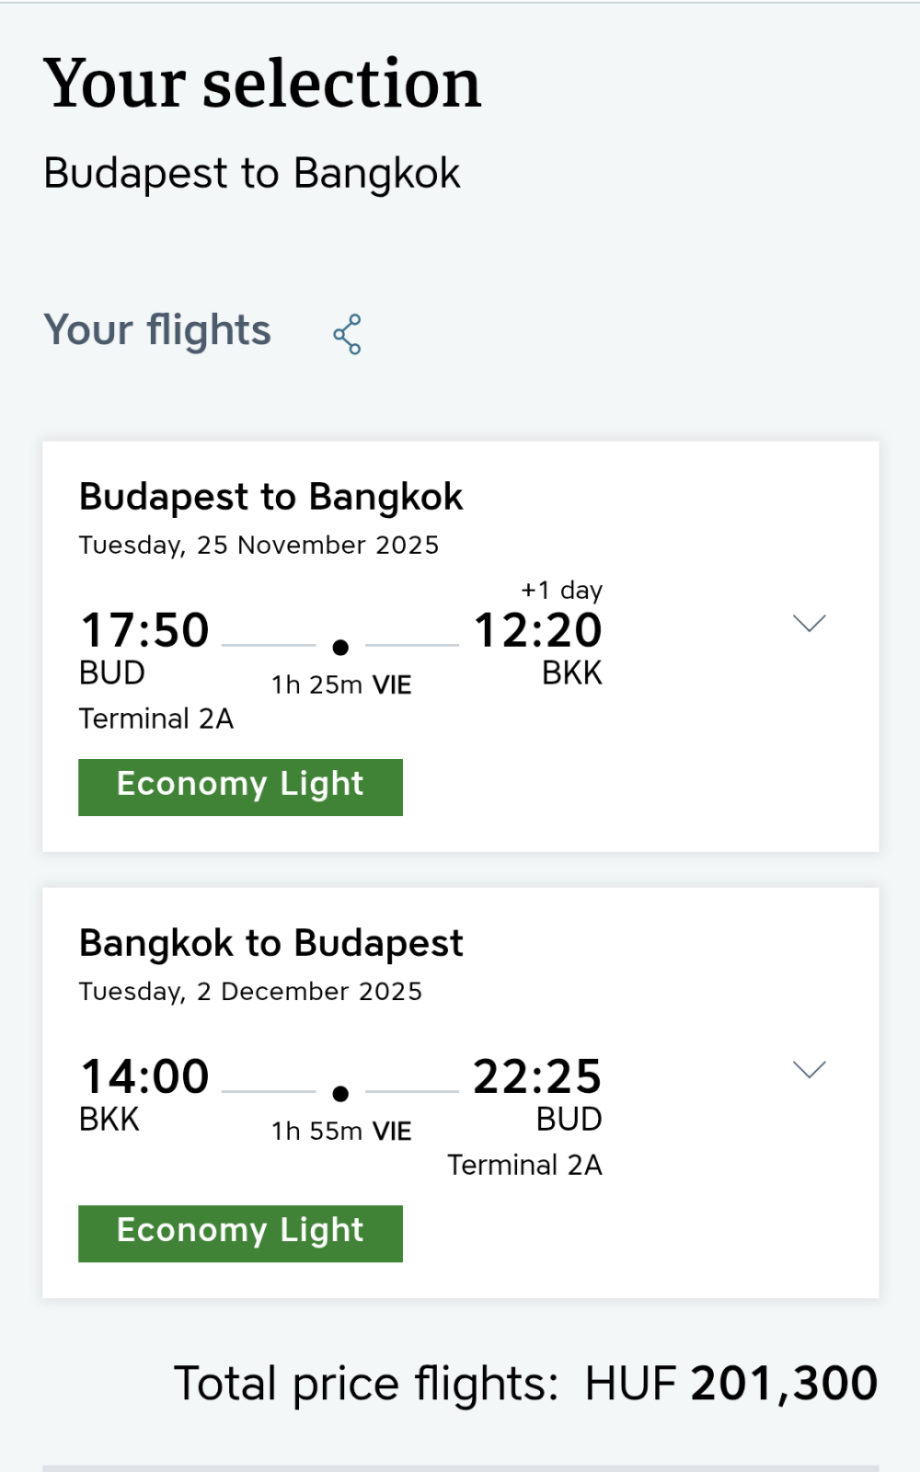Click the Your flights section heading
Viewport: 920px width, 1472px height.
click(x=157, y=330)
